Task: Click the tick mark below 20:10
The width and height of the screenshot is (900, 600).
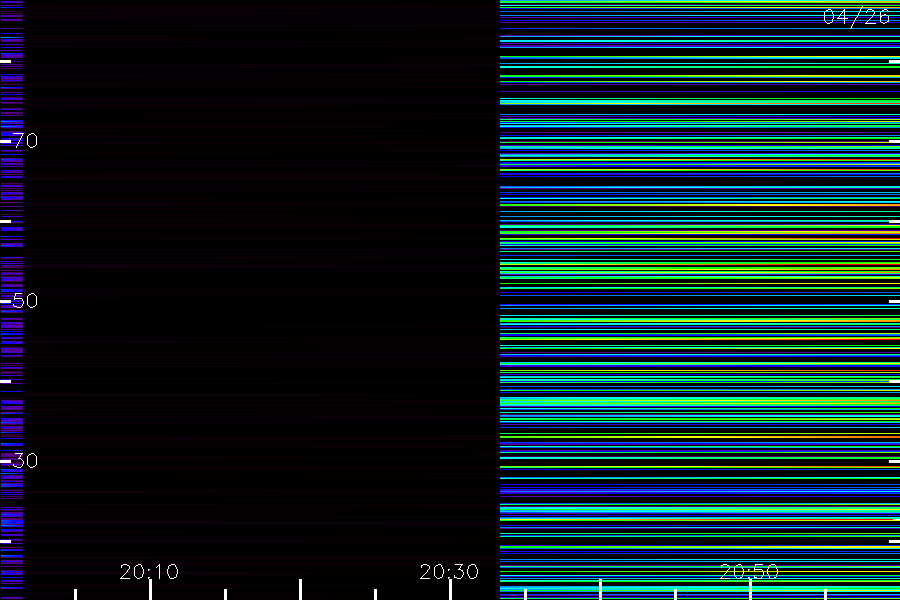Action: pyautogui.click(x=150, y=590)
